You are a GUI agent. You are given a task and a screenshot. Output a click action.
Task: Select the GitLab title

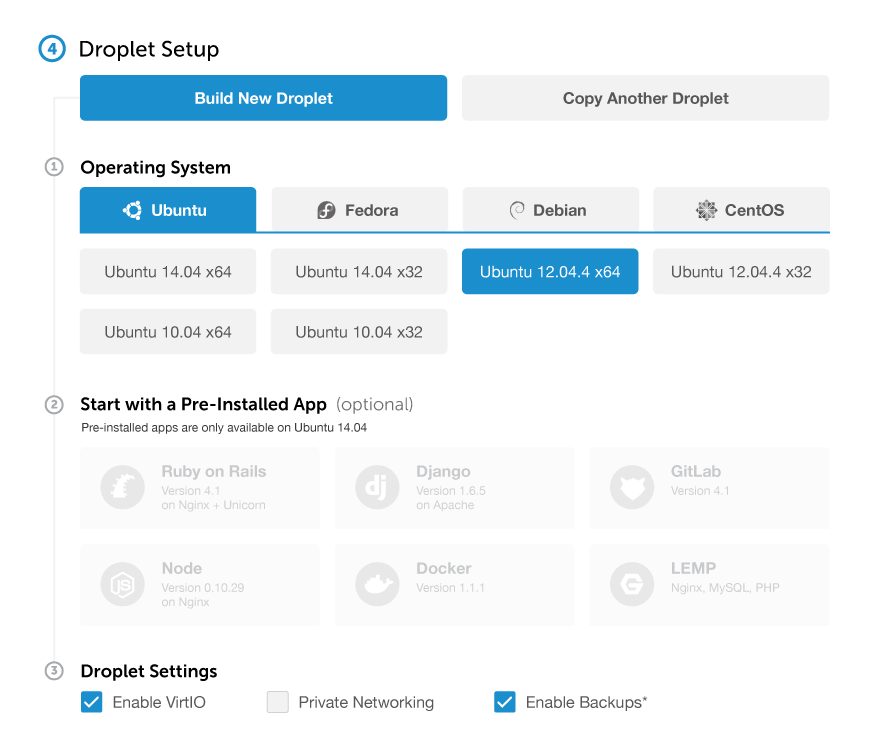click(x=696, y=472)
